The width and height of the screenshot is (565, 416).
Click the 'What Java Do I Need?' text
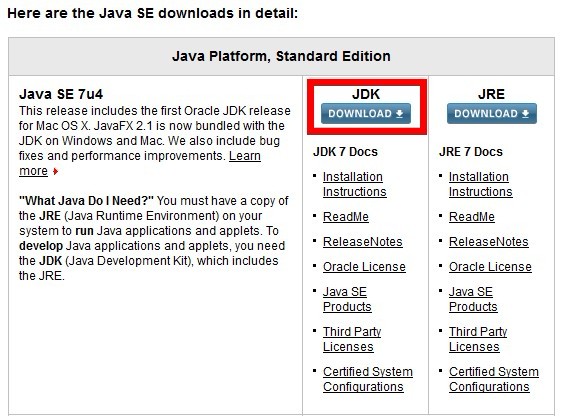[x=86, y=200]
